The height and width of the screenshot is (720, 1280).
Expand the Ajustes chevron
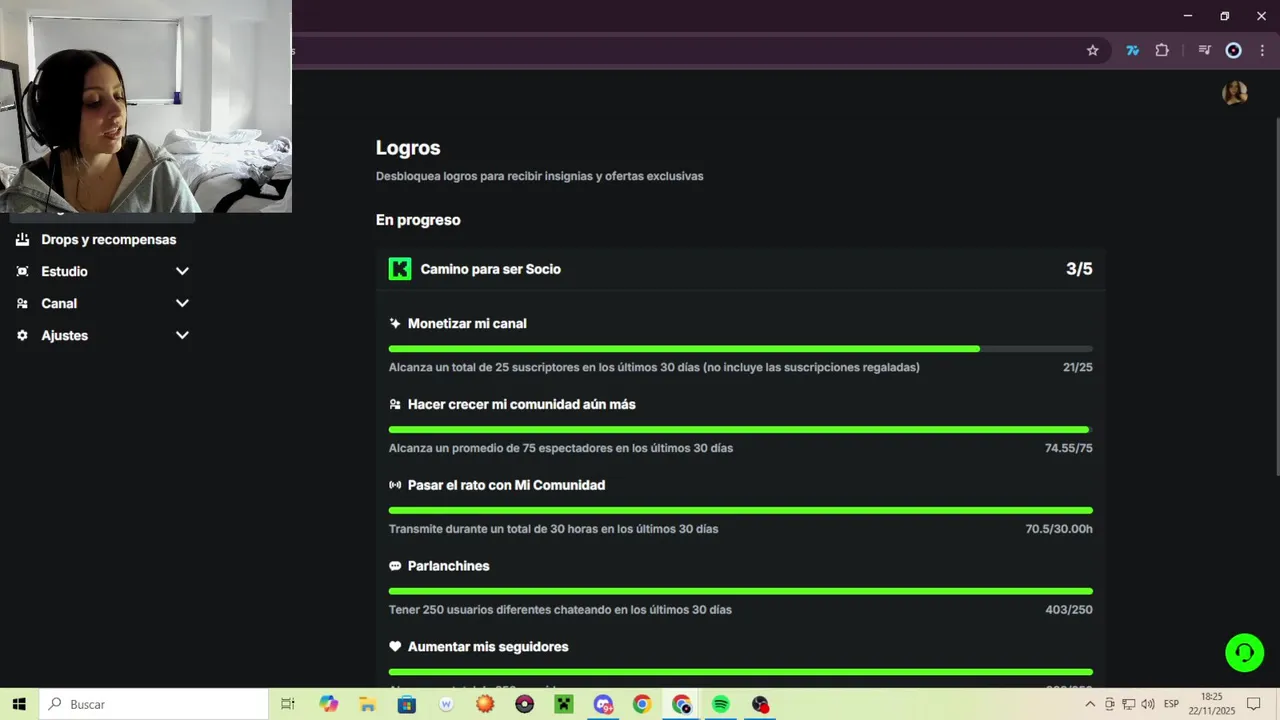[x=182, y=335]
